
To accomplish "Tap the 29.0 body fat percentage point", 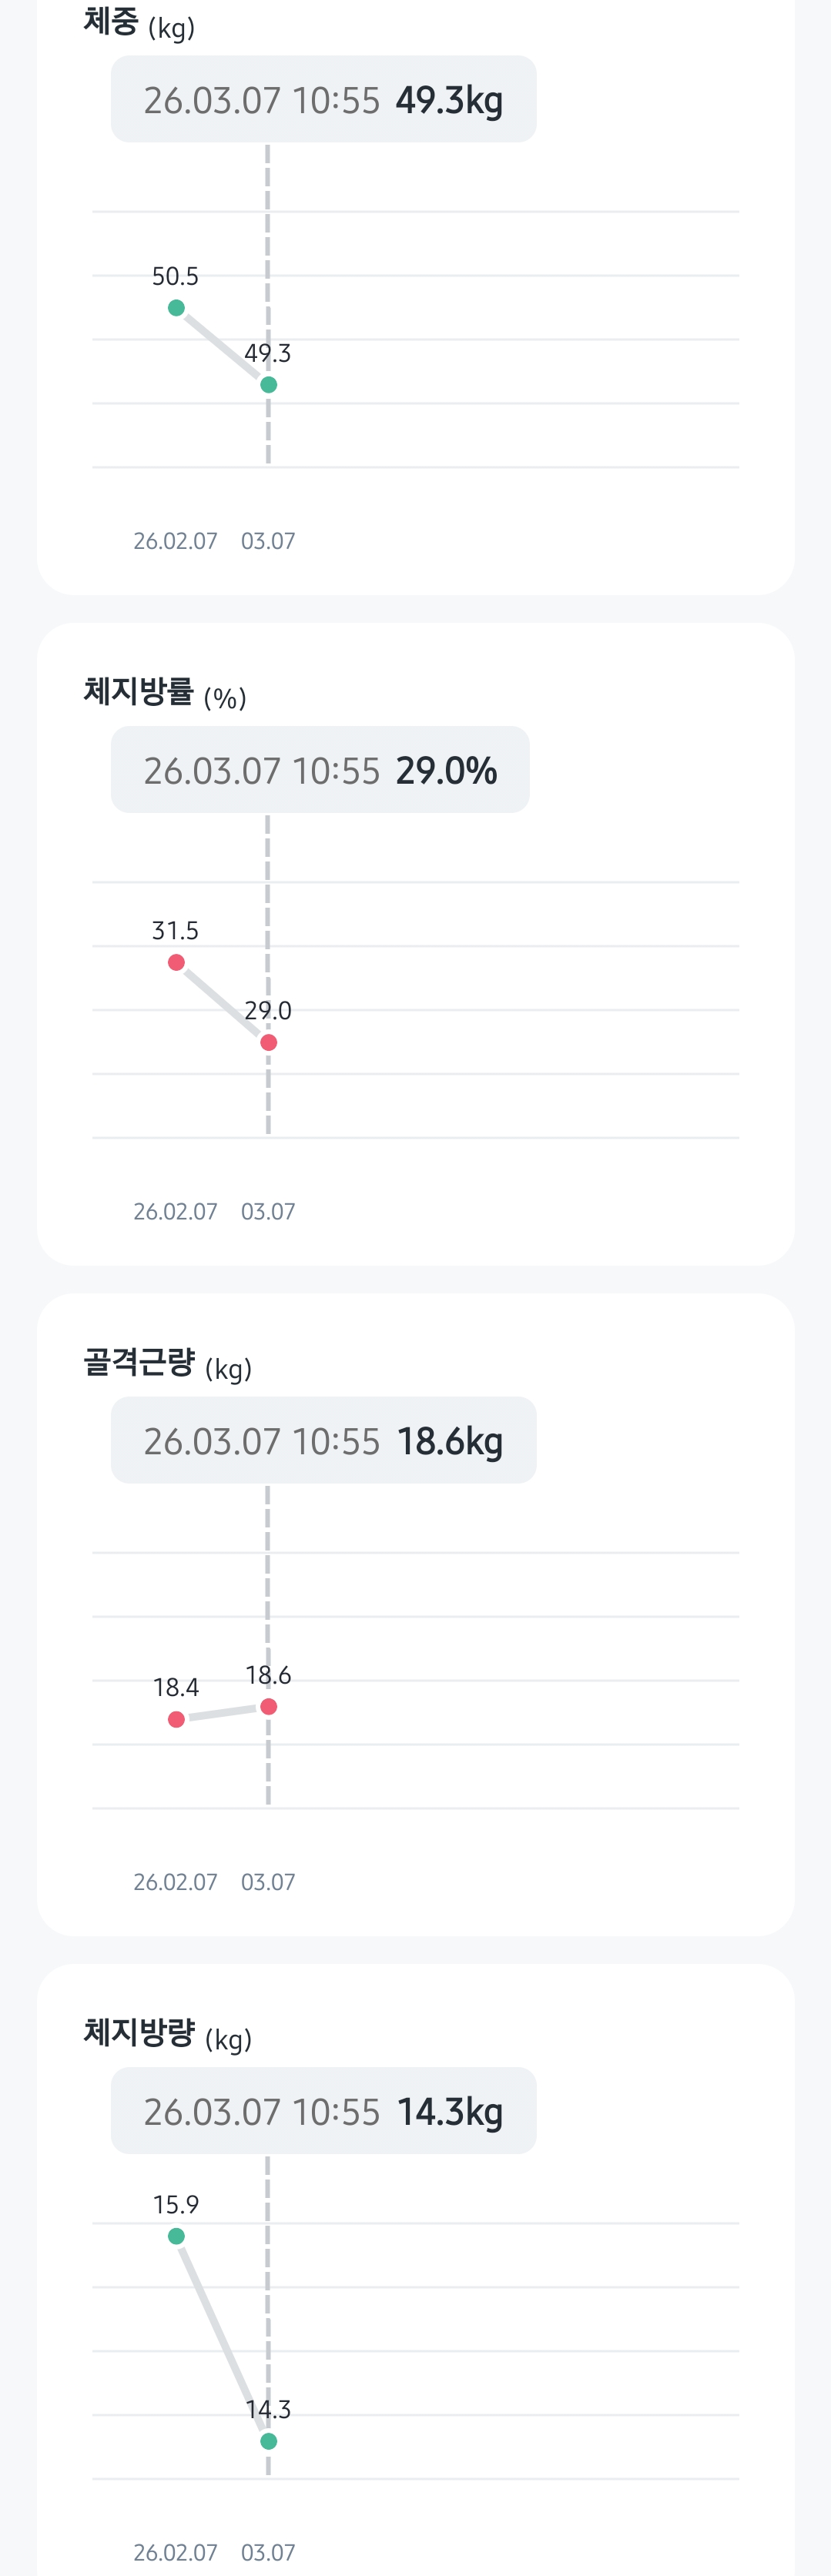I will point(268,1043).
